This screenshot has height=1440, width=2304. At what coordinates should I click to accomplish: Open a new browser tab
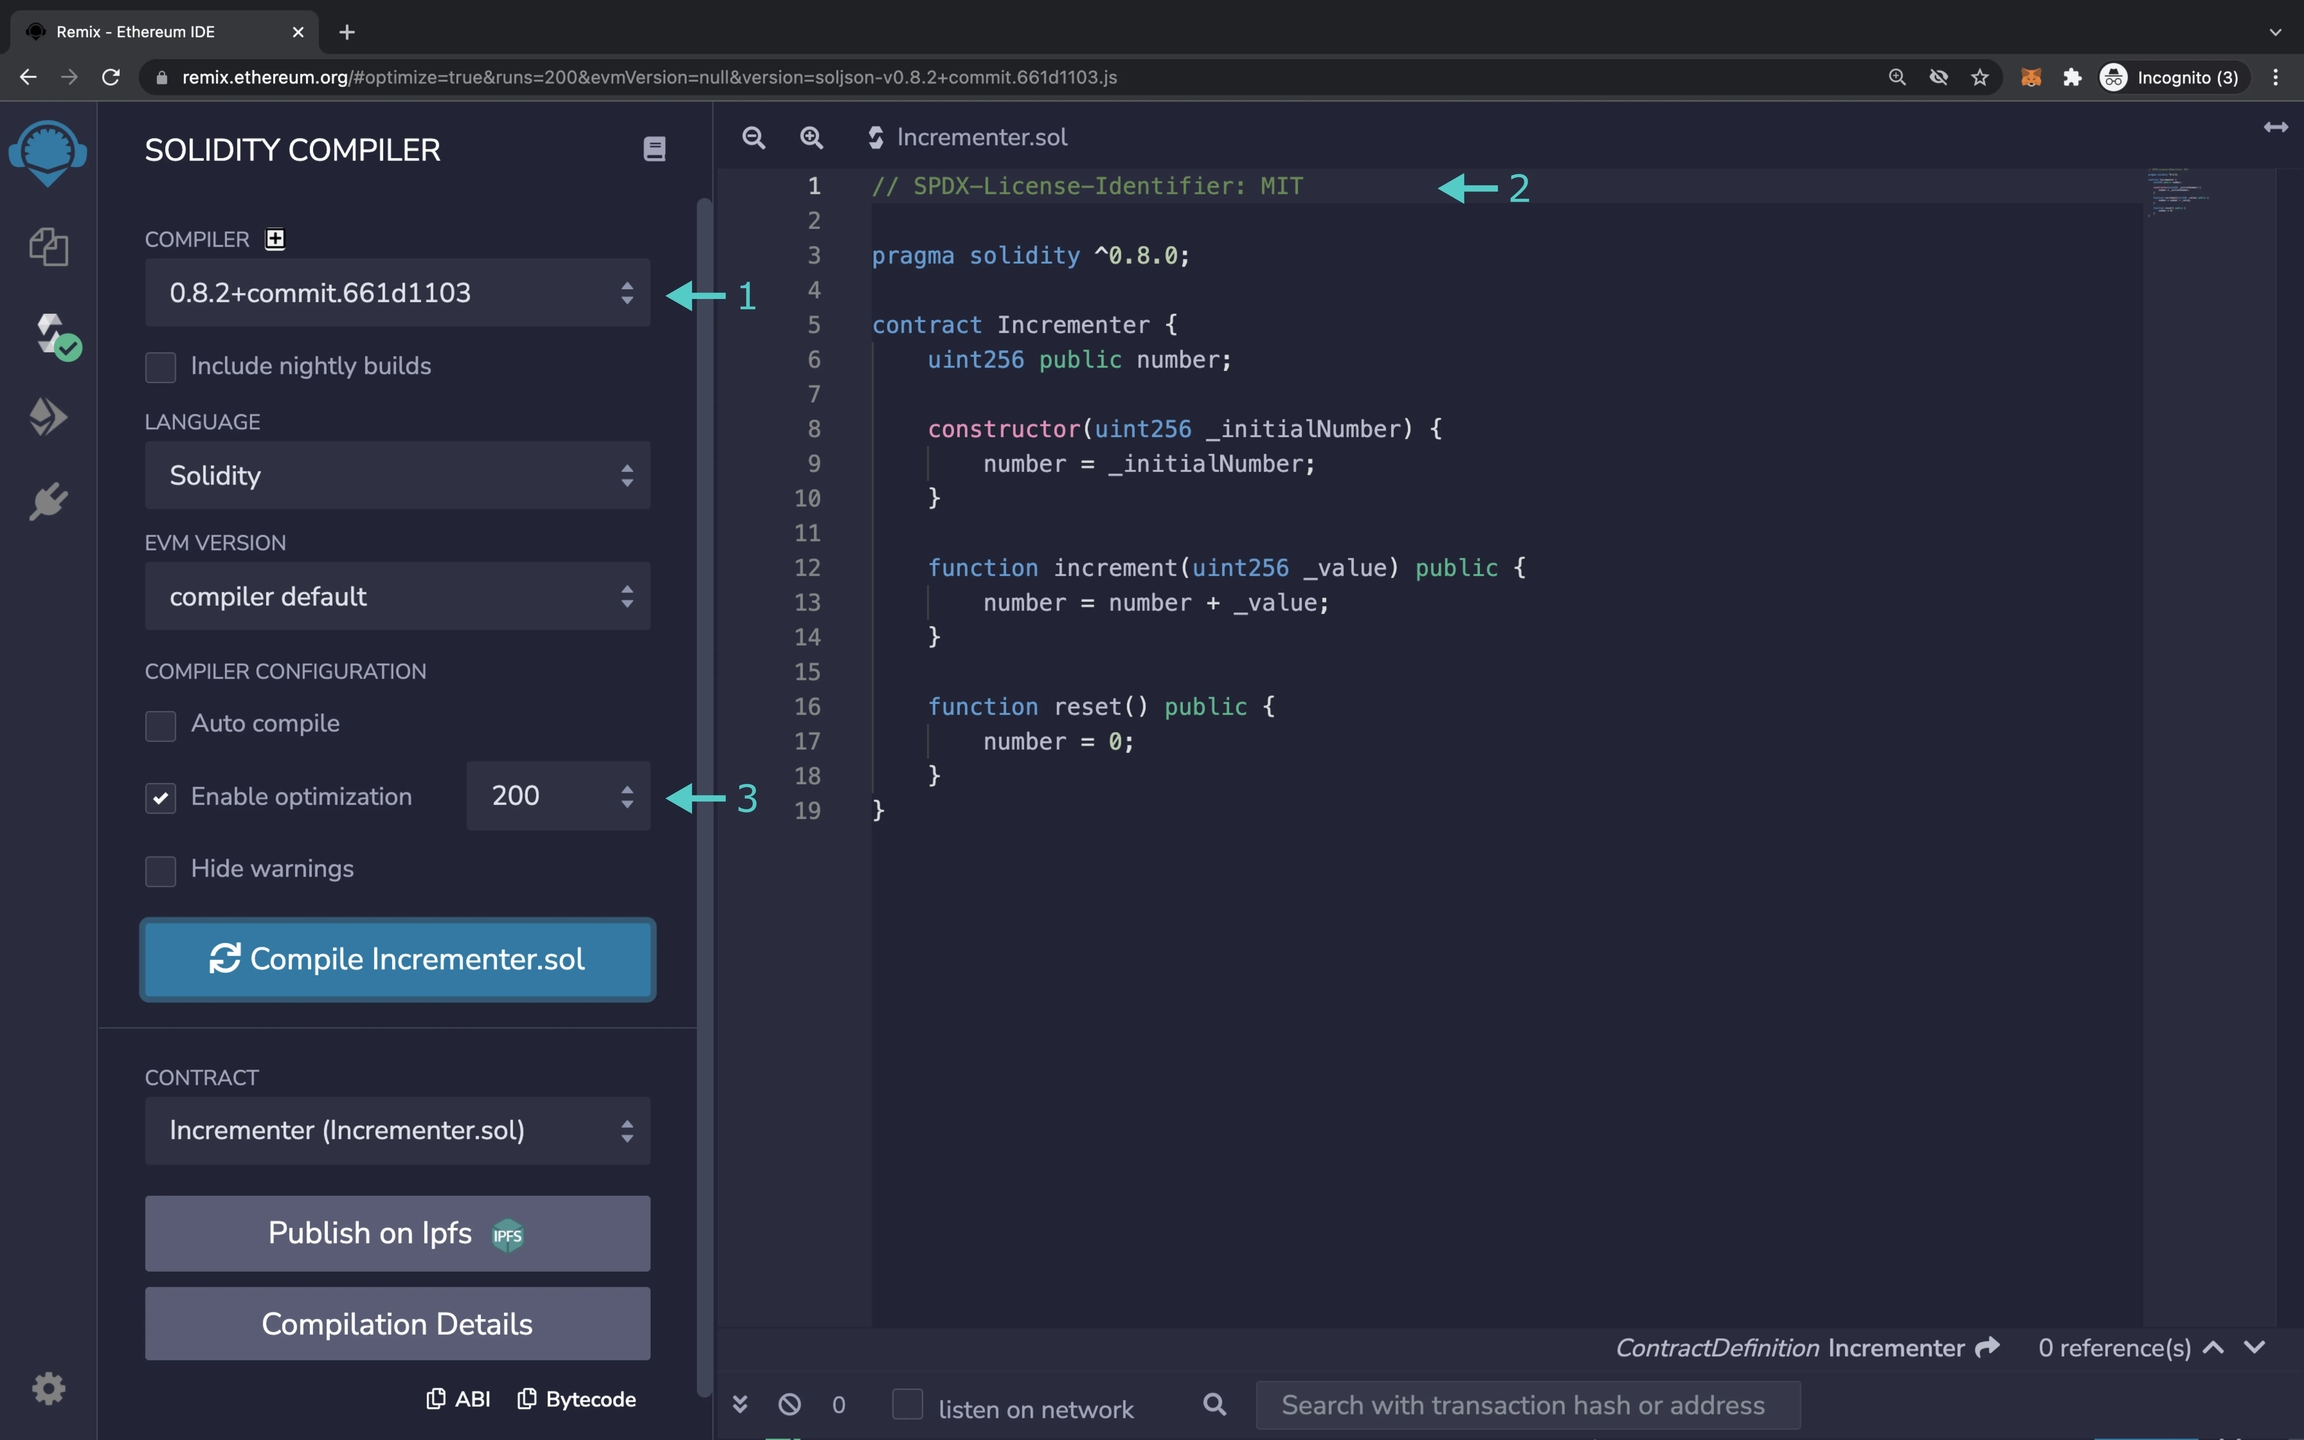(x=347, y=32)
